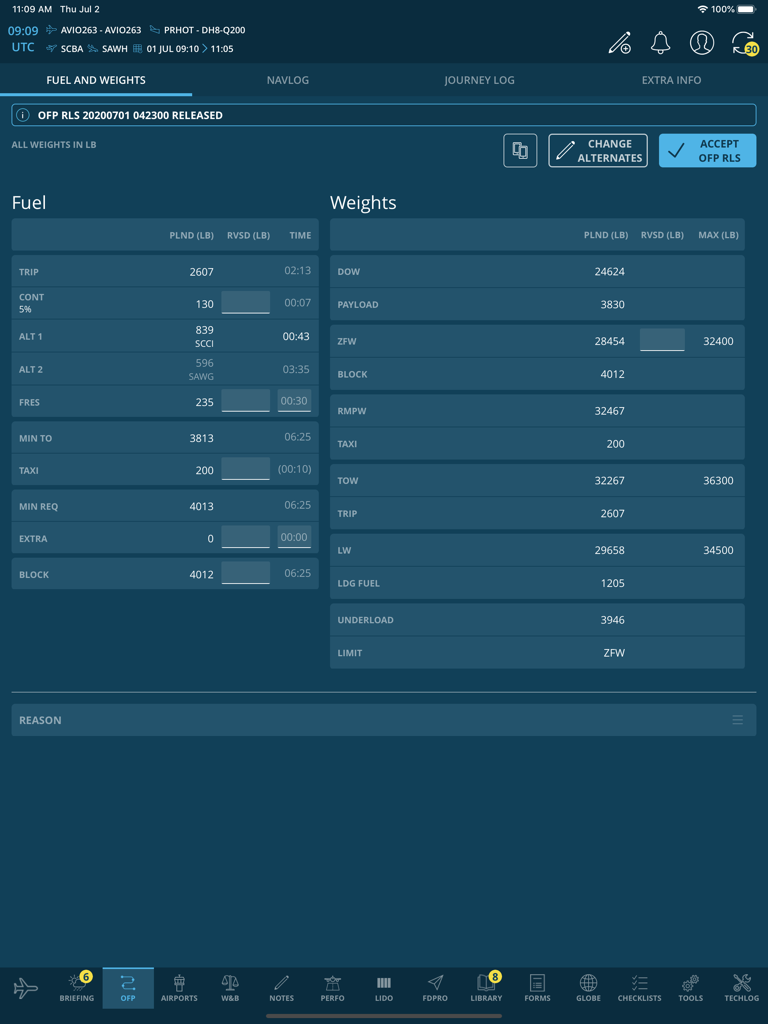The height and width of the screenshot is (1024, 768).
Task: Tap the FRES revised fuel input field
Action: (x=246, y=400)
